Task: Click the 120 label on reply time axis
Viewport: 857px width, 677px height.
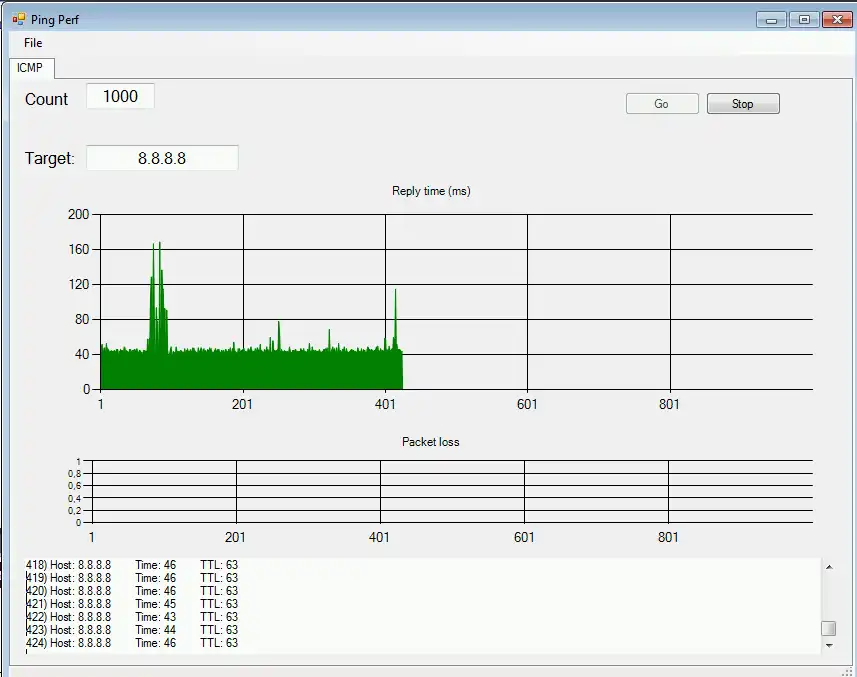Action: [x=78, y=284]
